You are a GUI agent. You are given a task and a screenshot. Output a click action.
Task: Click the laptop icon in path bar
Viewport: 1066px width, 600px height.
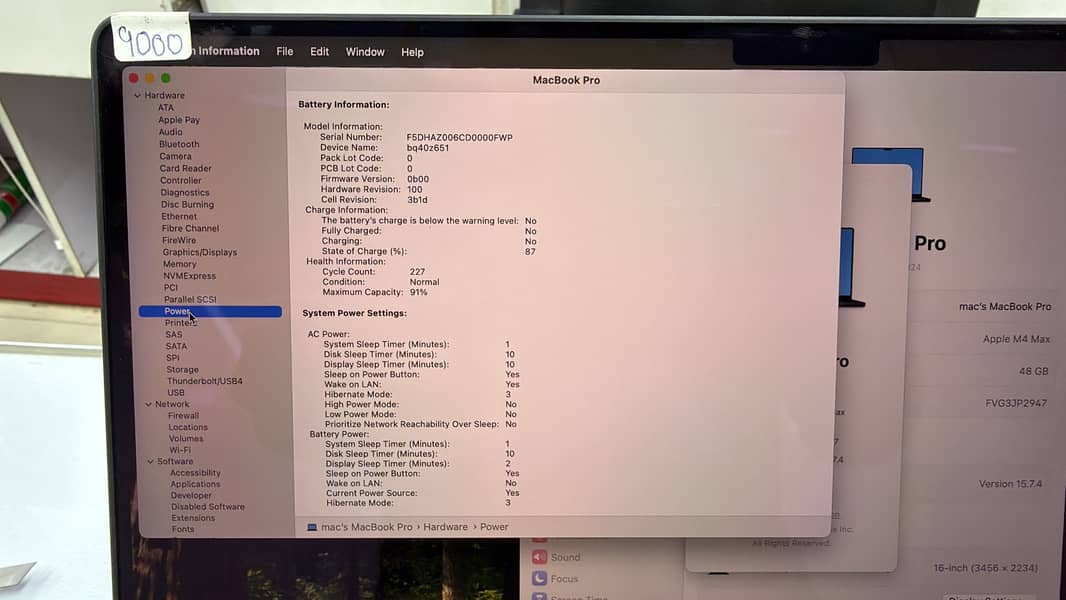tap(312, 527)
